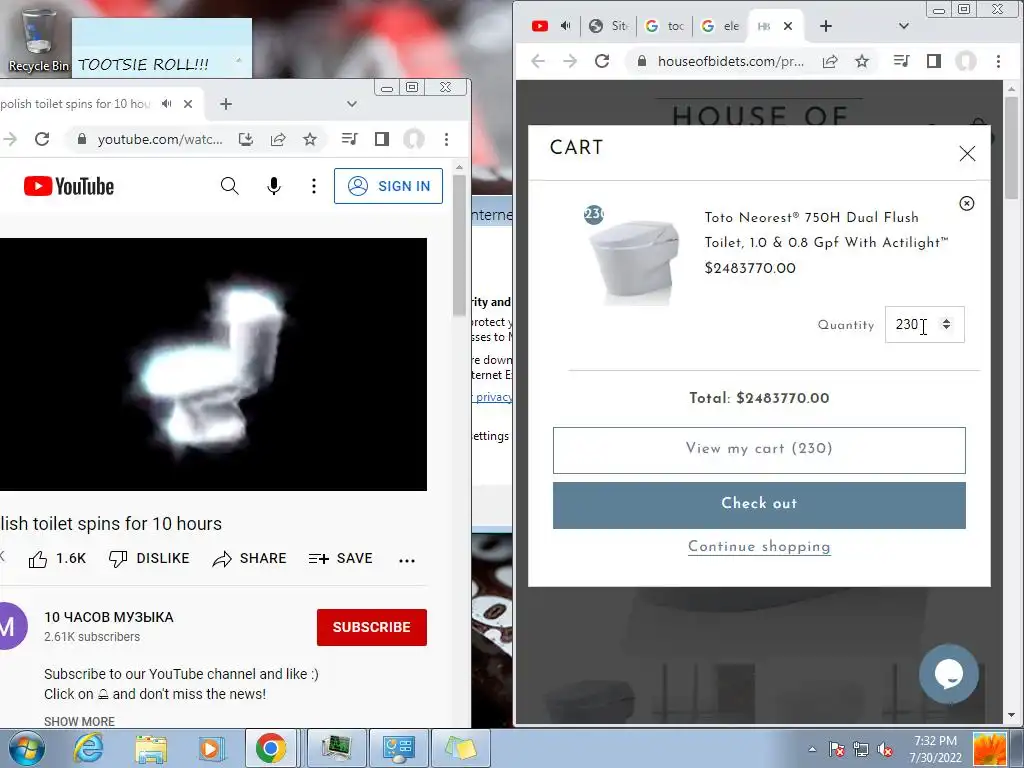
Task: Click SIGN IN button on YouTube
Action: (x=389, y=186)
